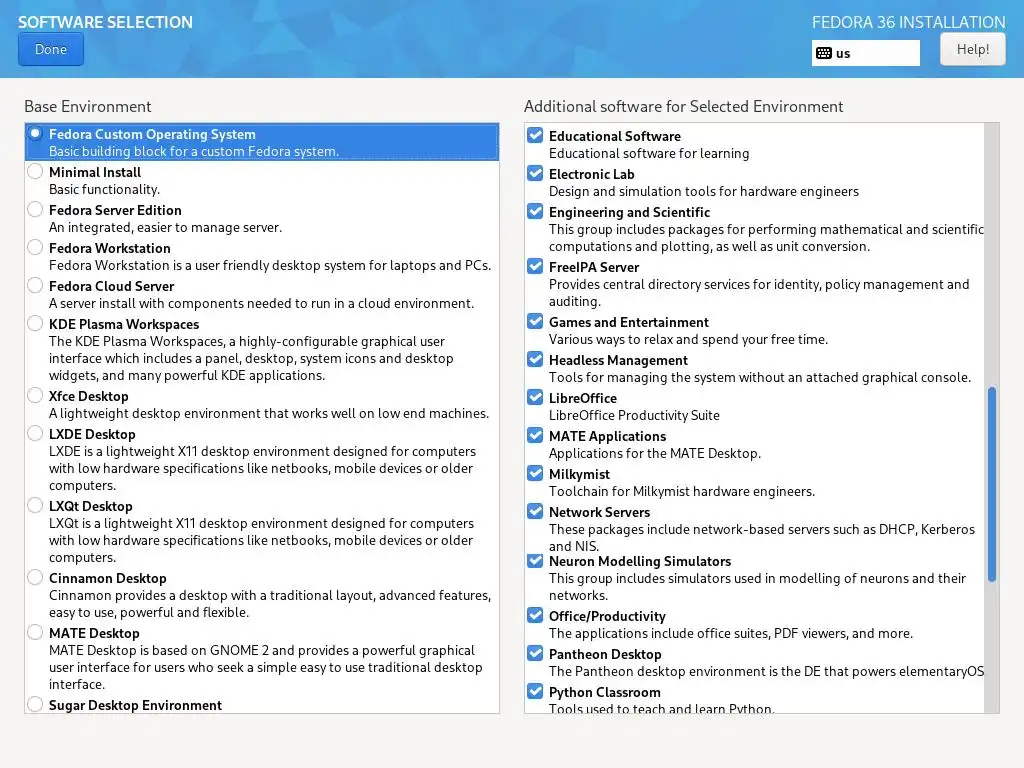Click 'Educational software for learning' description
This screenshot has height=768, width=1024.
pos(649,153)
